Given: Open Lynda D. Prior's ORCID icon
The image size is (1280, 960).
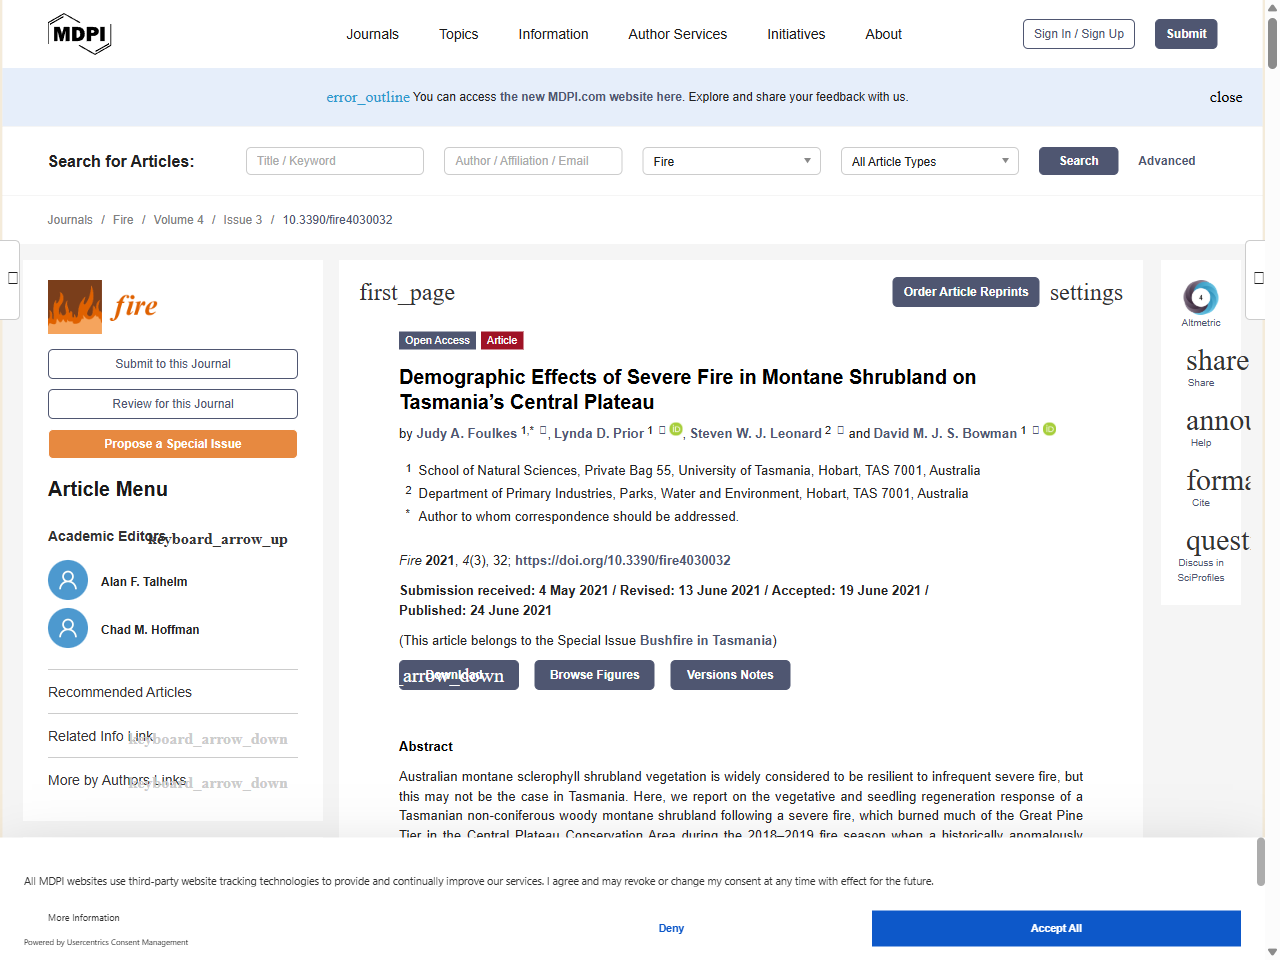Looking at the screenshot, I should [x=676, y=430].
